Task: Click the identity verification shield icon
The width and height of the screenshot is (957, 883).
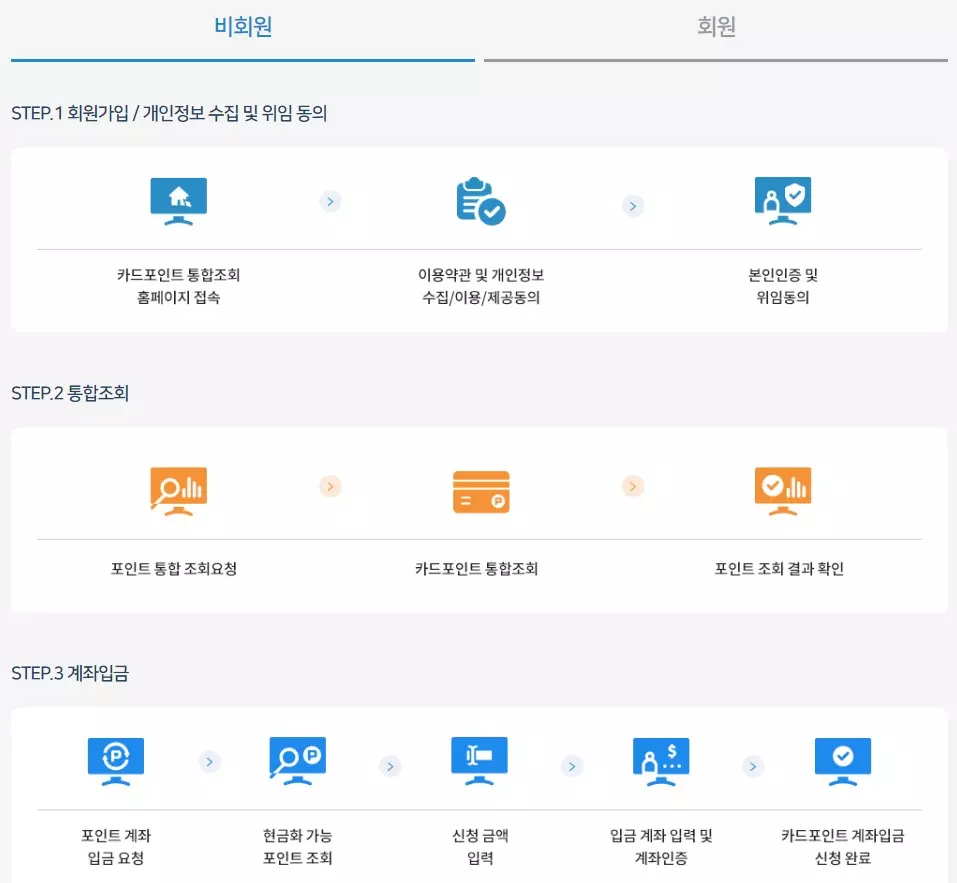Action: click(x=783, y=201)
